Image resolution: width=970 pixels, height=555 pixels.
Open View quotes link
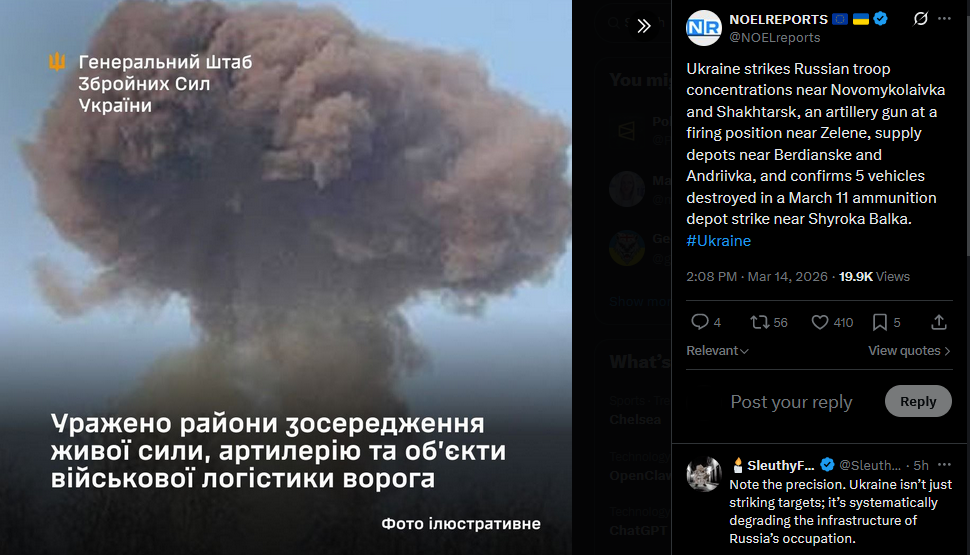click(909, 351)
